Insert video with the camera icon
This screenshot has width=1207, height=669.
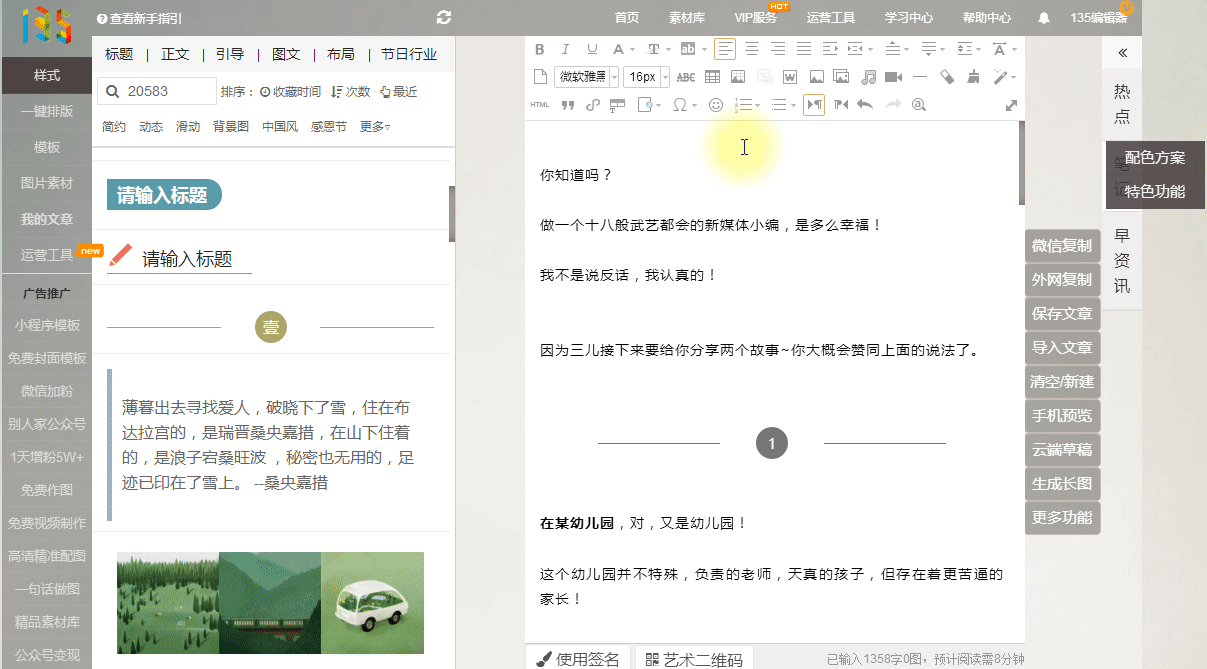[x=894, y=77]
